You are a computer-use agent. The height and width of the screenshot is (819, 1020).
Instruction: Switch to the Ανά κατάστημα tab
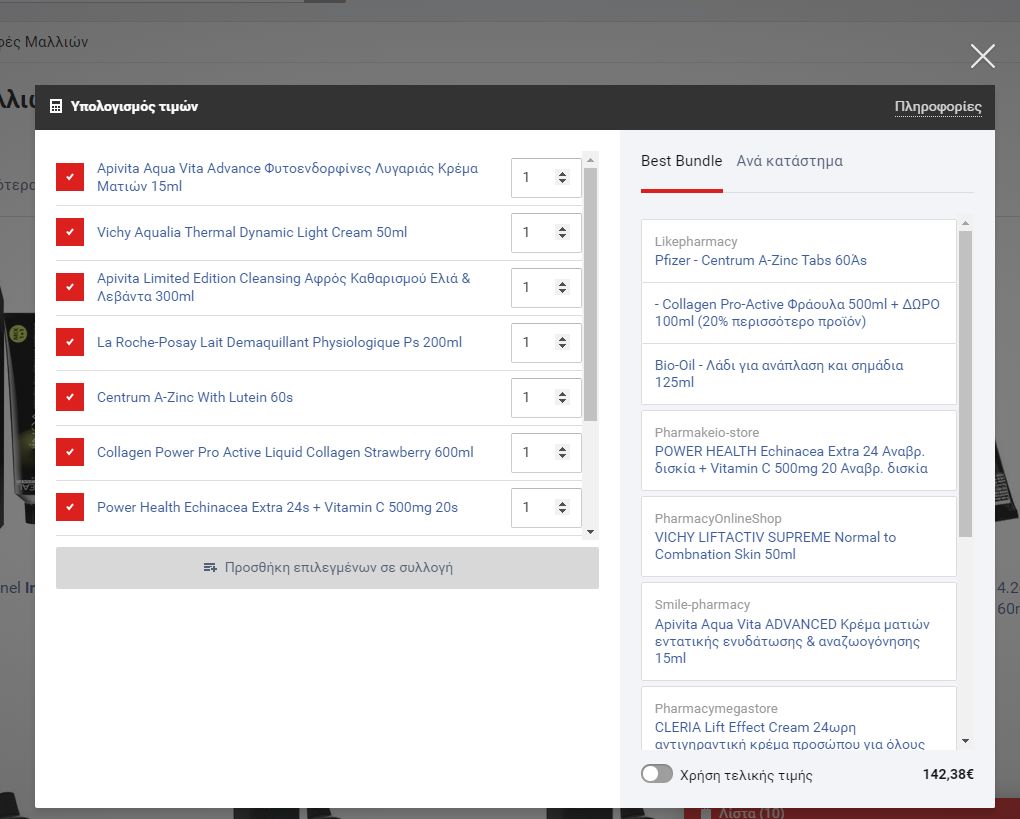pos(789,161)
